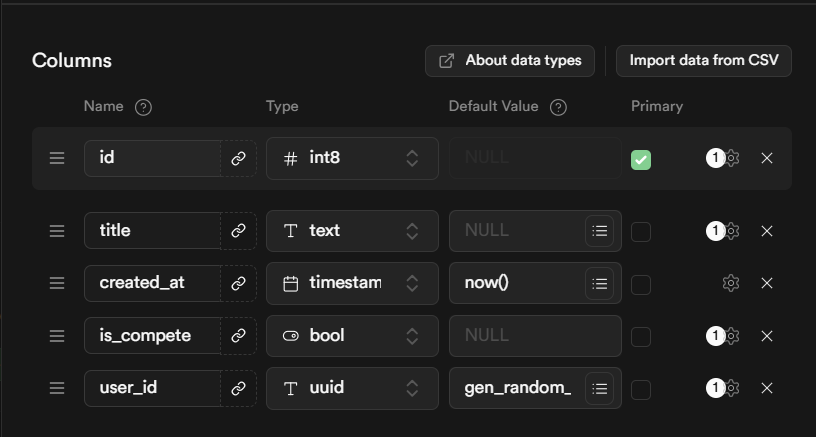Open the gear settings for created_at column

pyautogui.click(x=731, y=283)
